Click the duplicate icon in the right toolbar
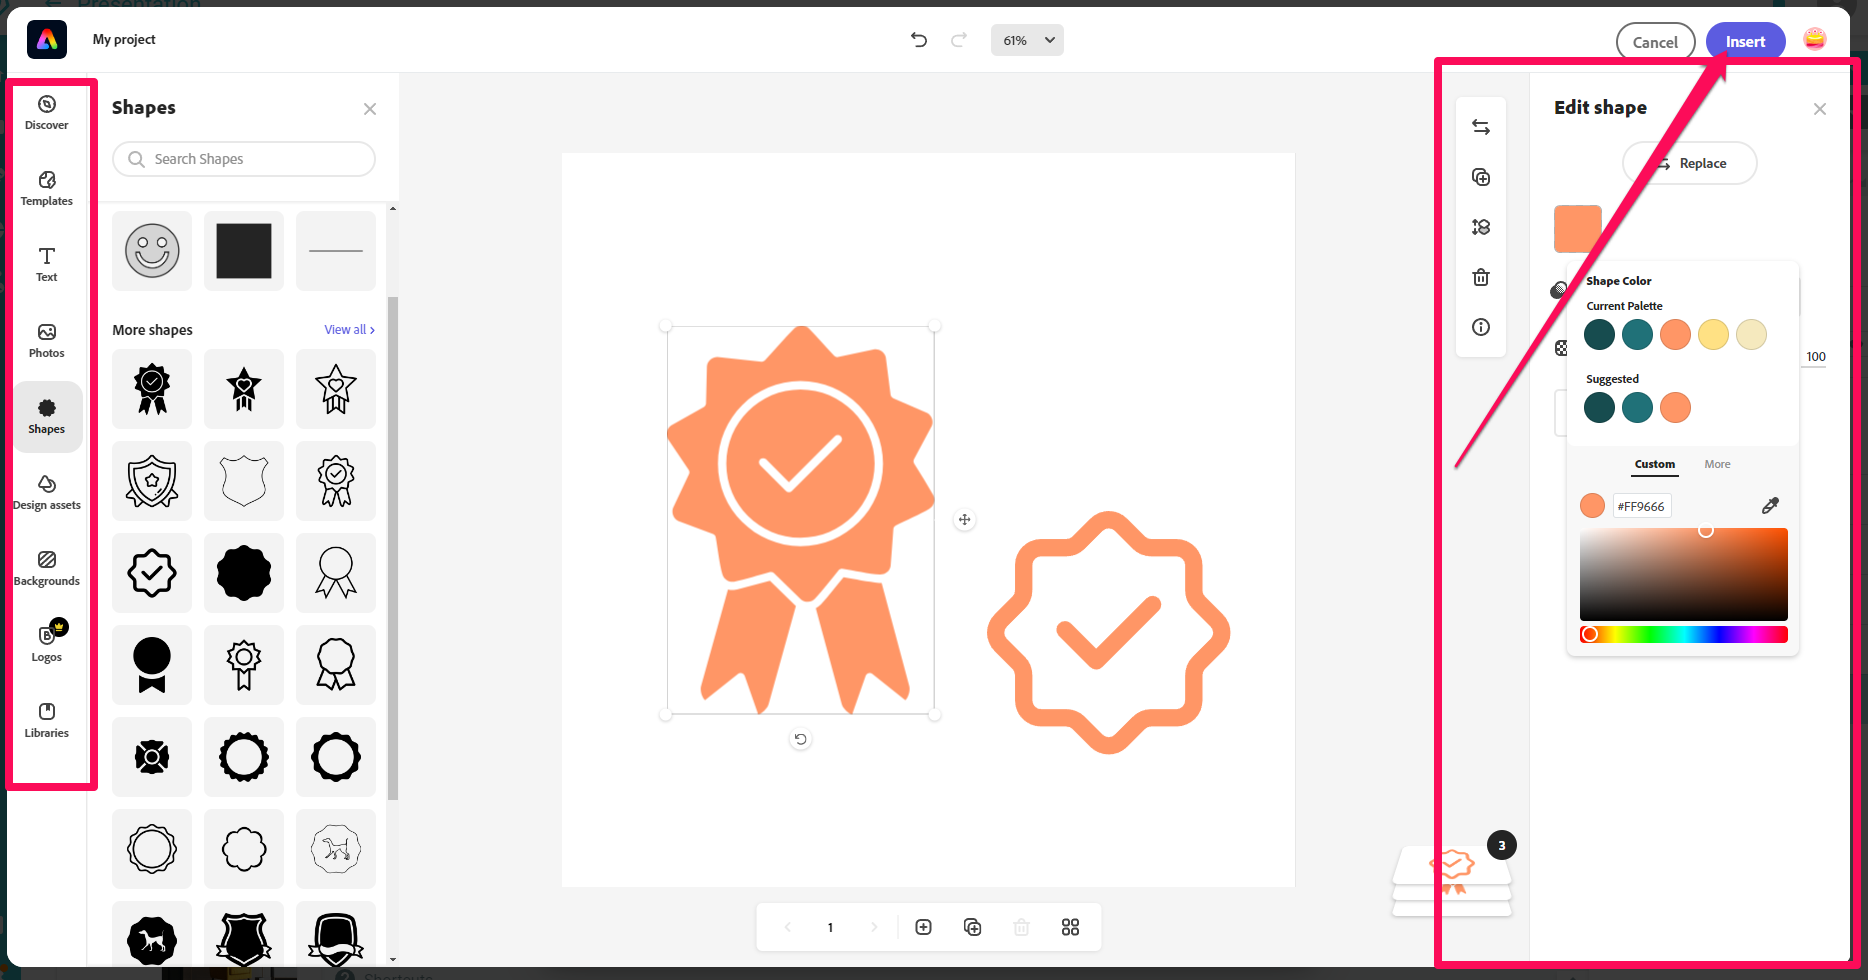Image resolution: width=1868 pixels, height=980 pixels. point(1481,178)
